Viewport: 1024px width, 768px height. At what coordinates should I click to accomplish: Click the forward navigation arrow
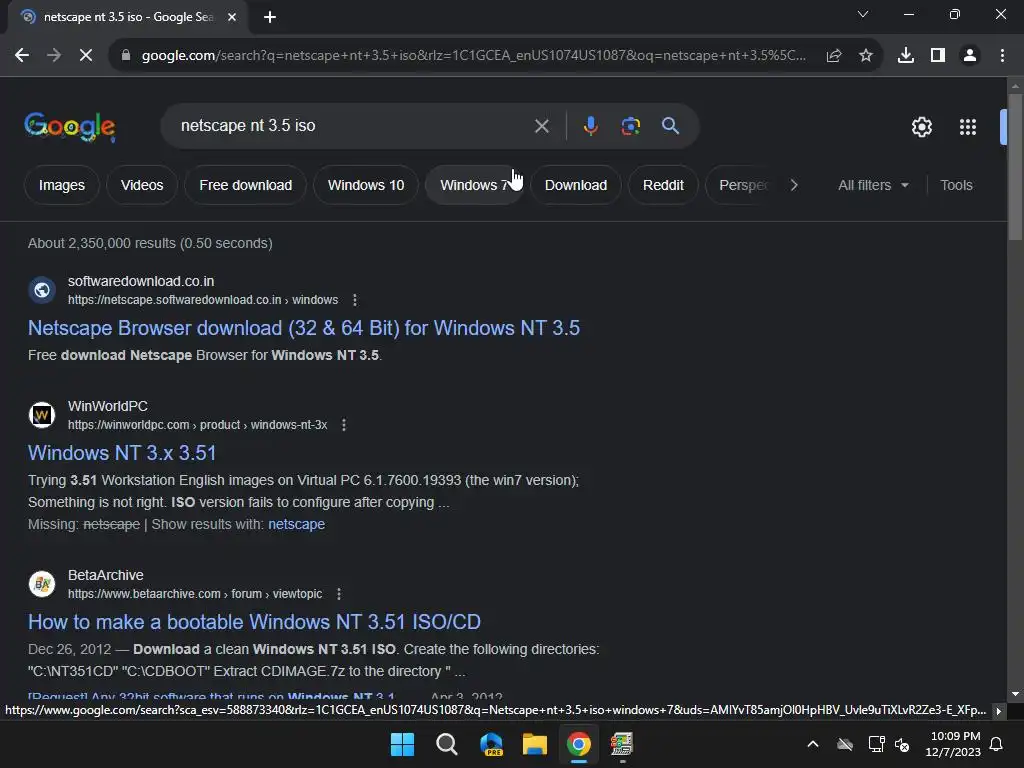[x=54, y=56]
